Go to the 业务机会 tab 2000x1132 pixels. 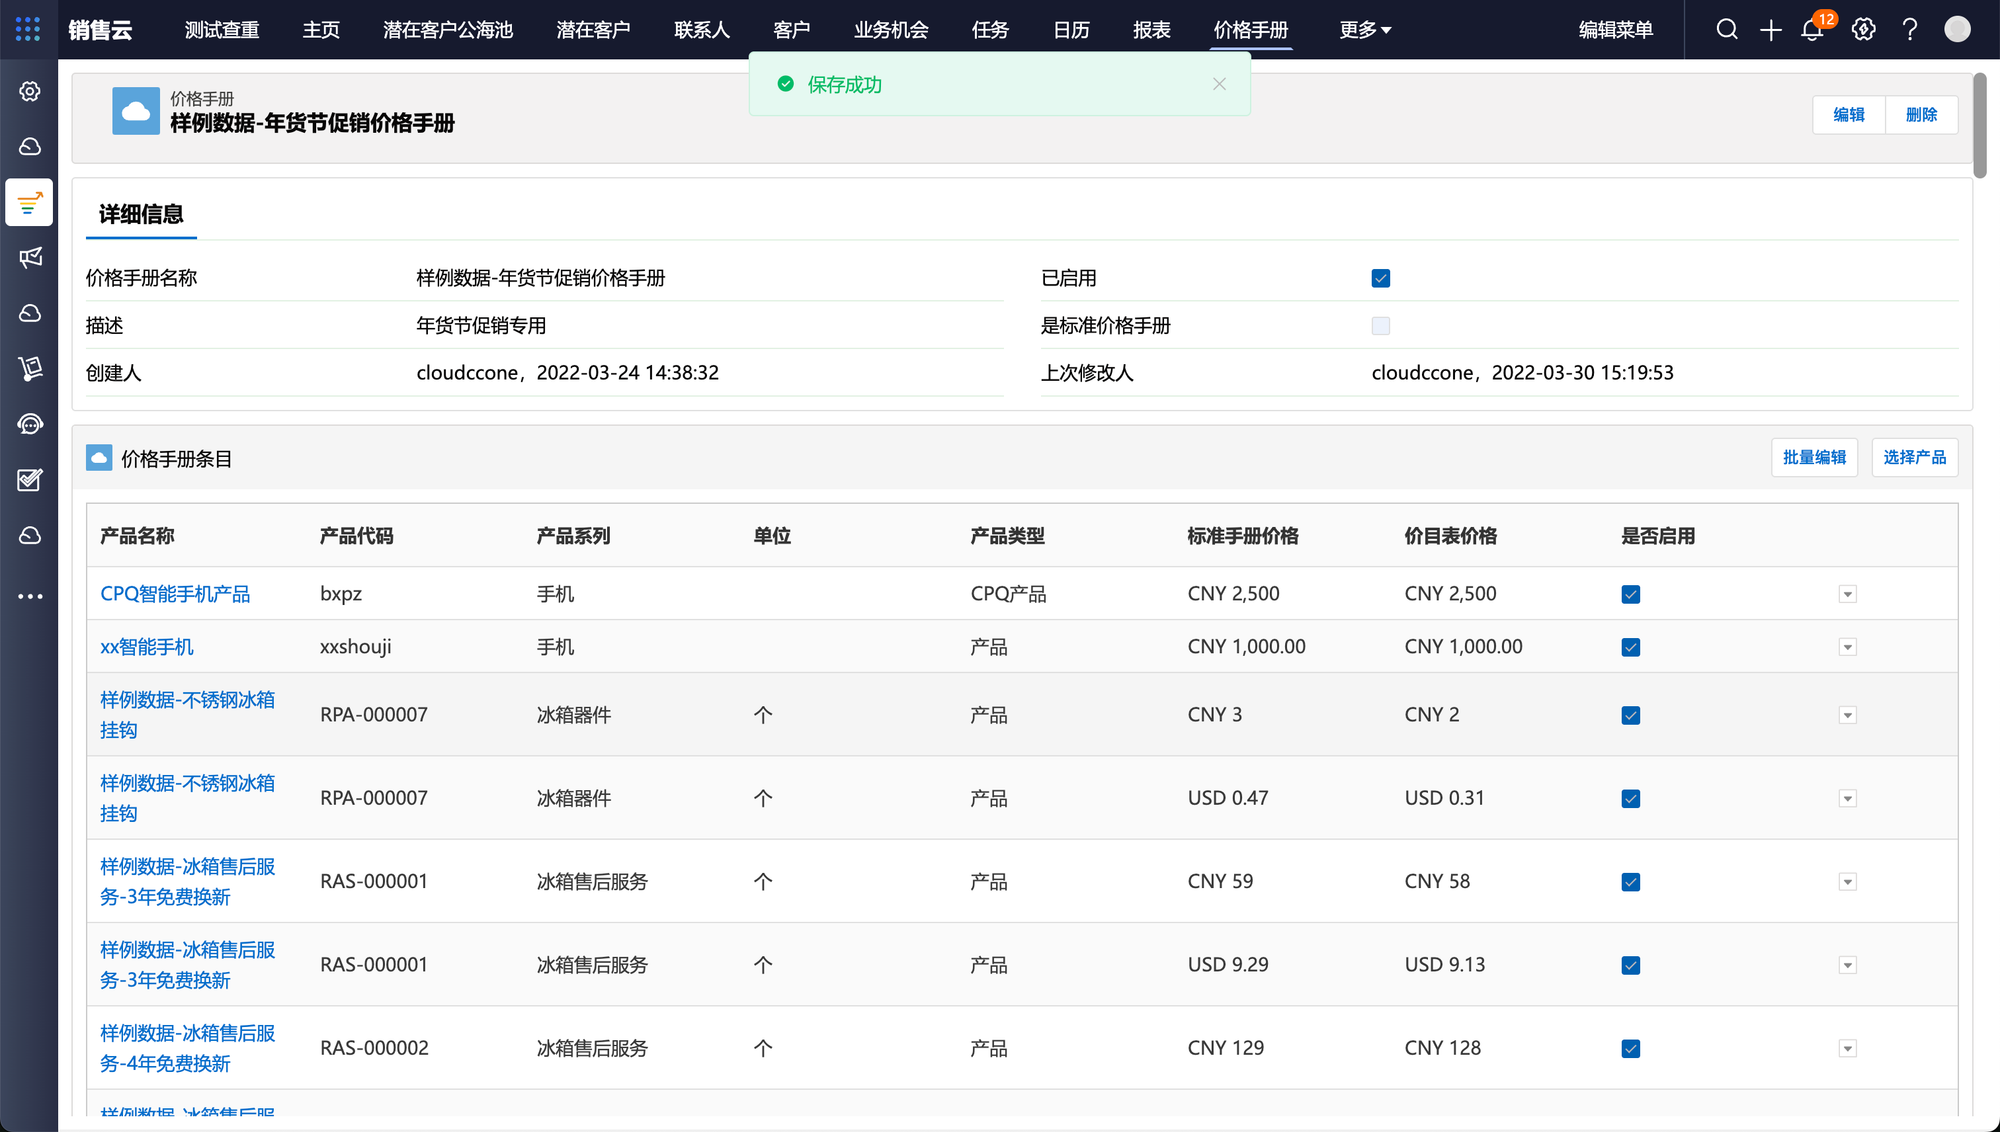tap(890, 30)
